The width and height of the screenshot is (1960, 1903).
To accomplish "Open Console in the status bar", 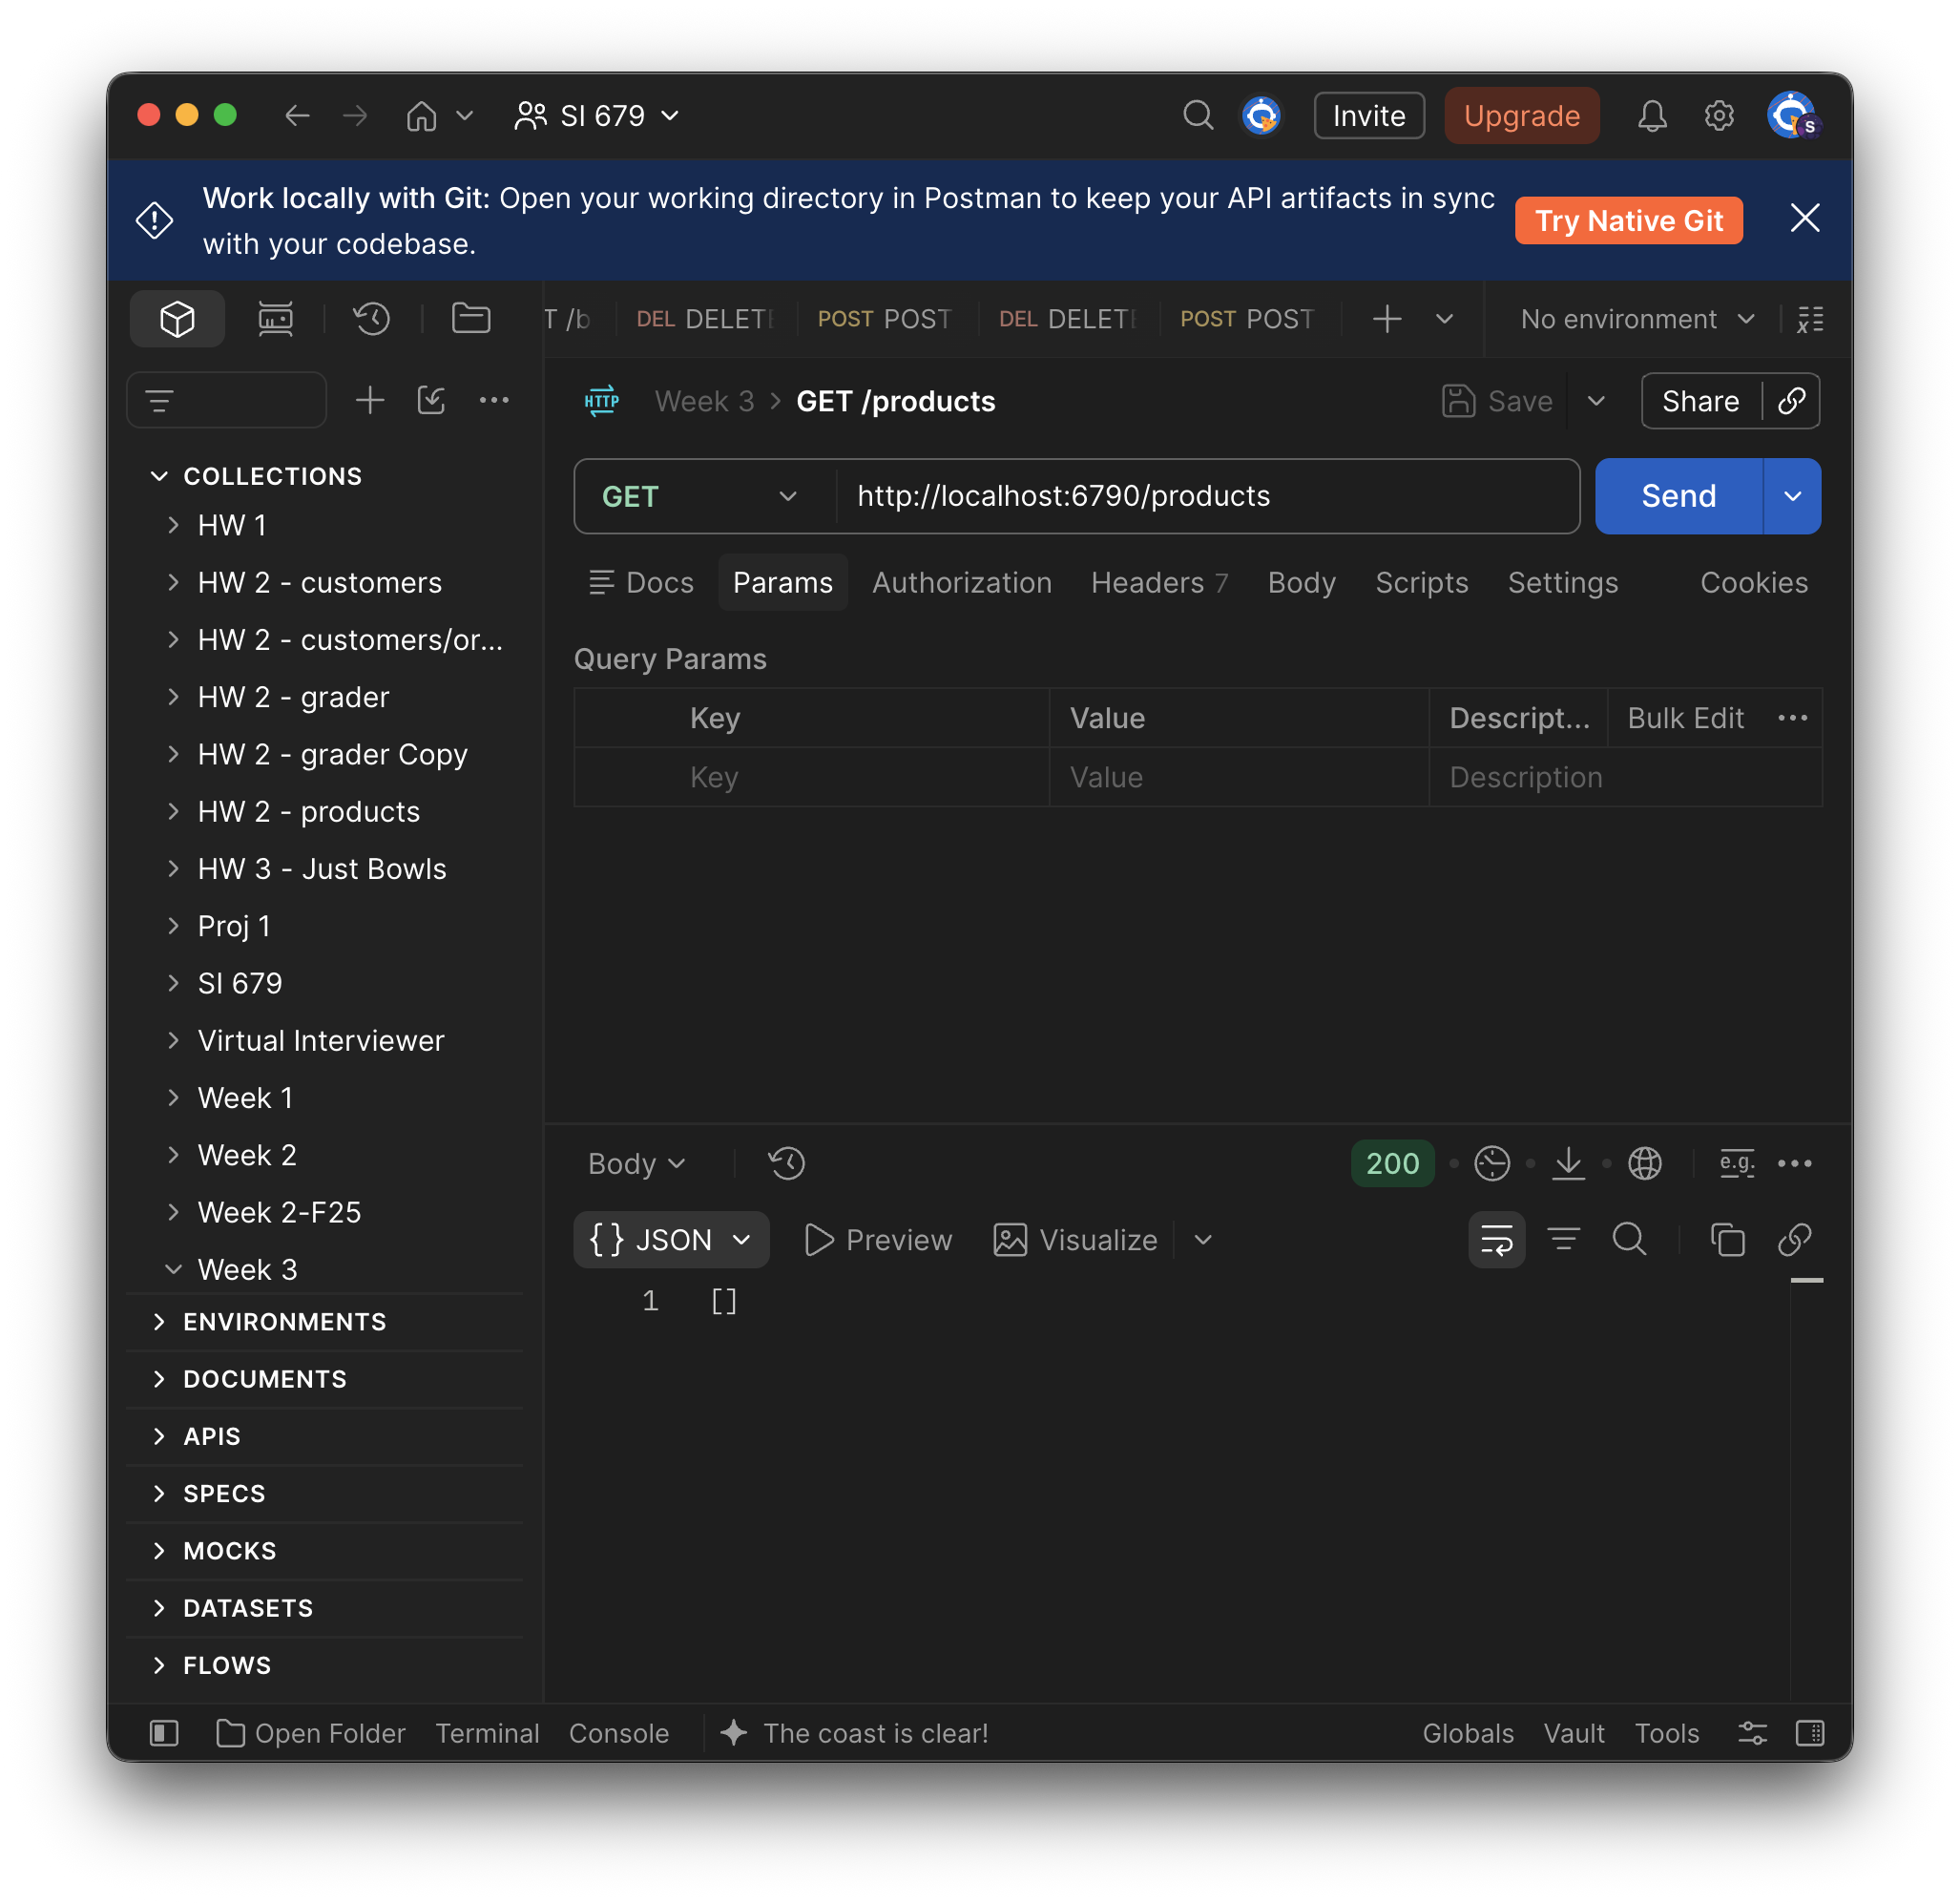I will click(618, 1733).
